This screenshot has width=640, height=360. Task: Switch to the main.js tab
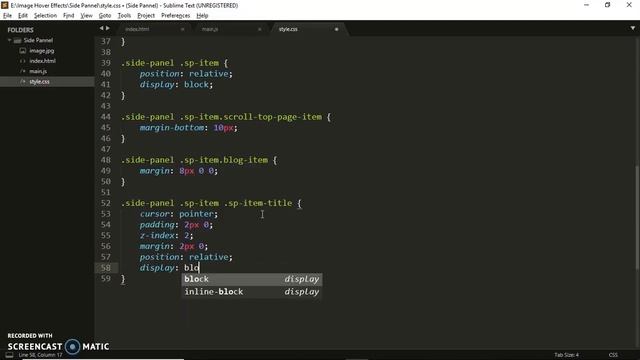point(210,29)
